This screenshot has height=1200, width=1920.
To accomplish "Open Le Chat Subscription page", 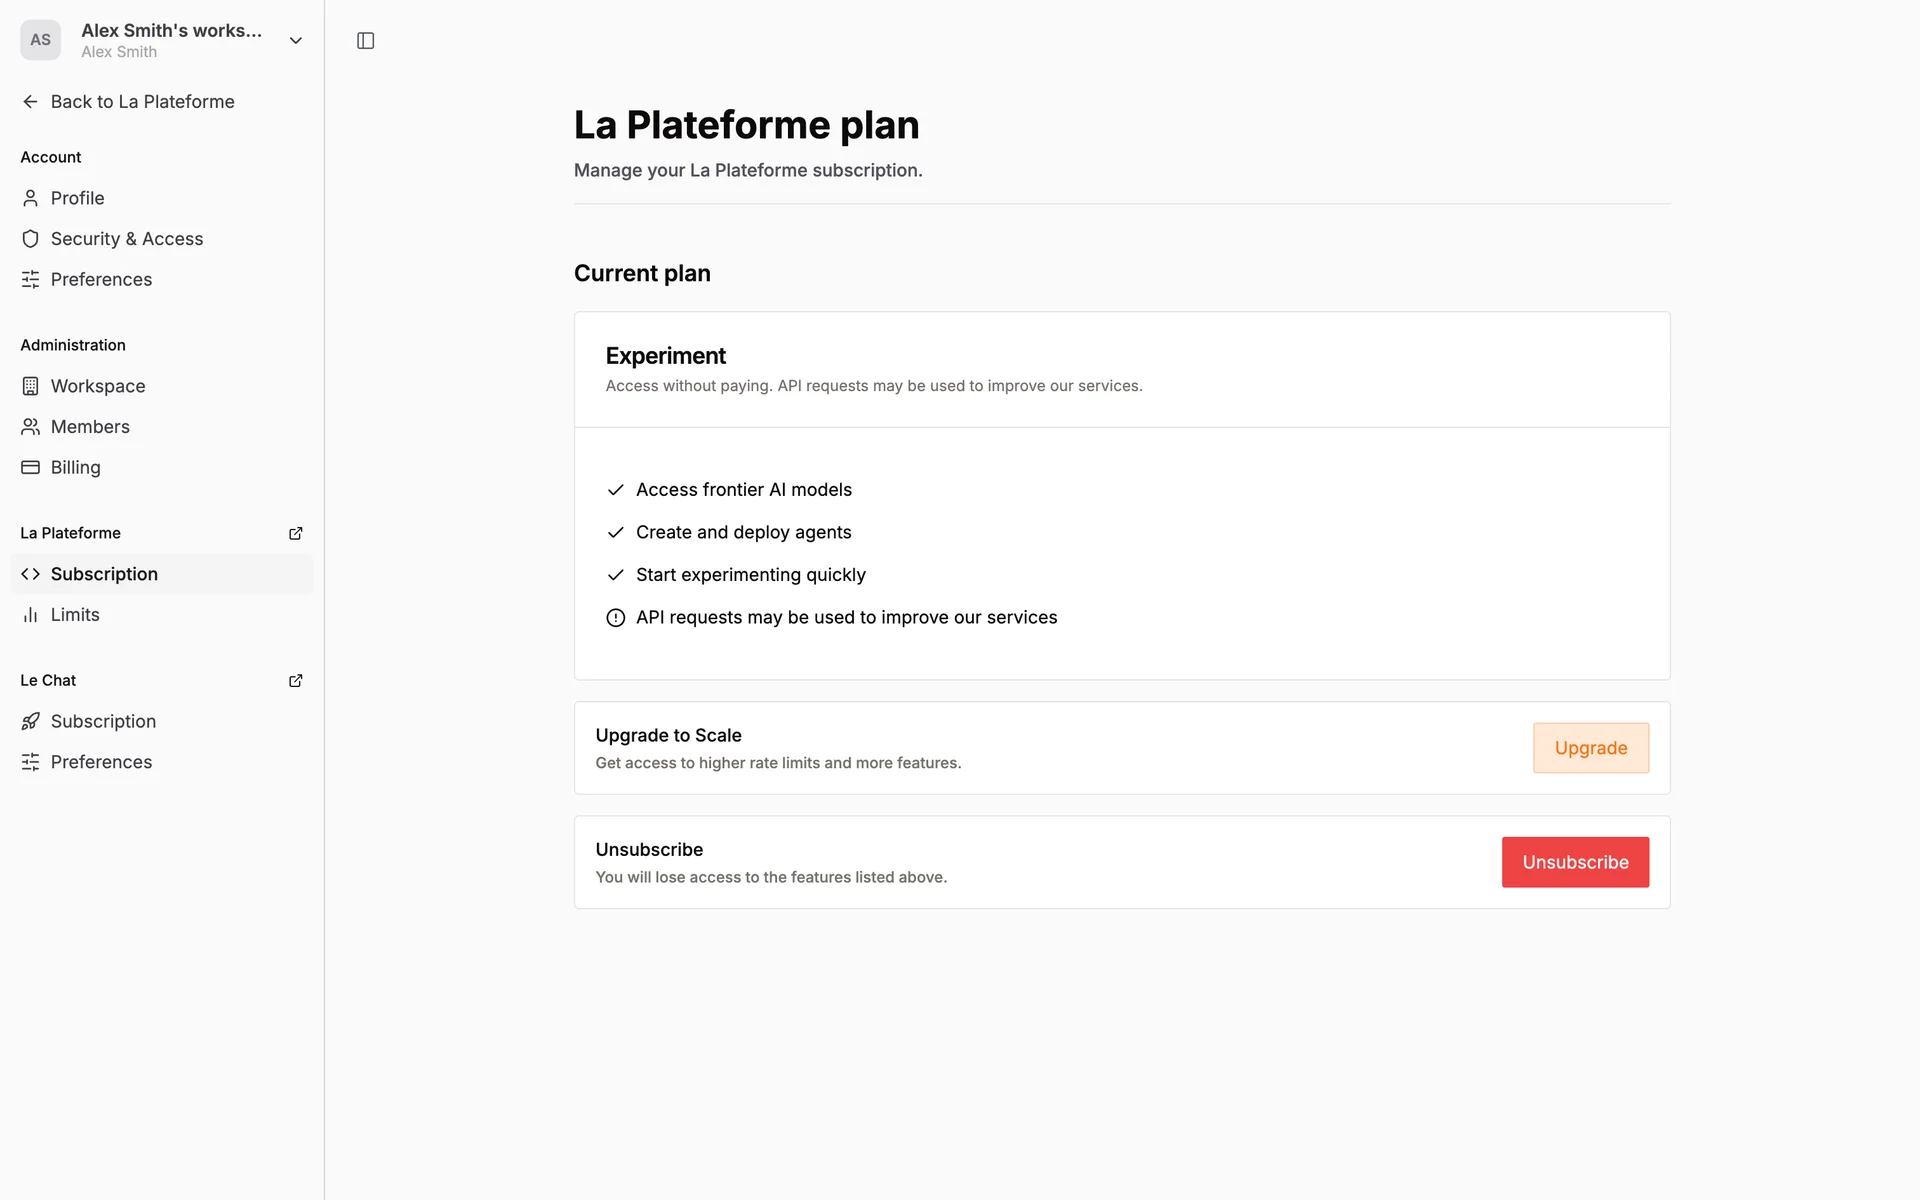I will pyautogui.click(x=103, y=721).
